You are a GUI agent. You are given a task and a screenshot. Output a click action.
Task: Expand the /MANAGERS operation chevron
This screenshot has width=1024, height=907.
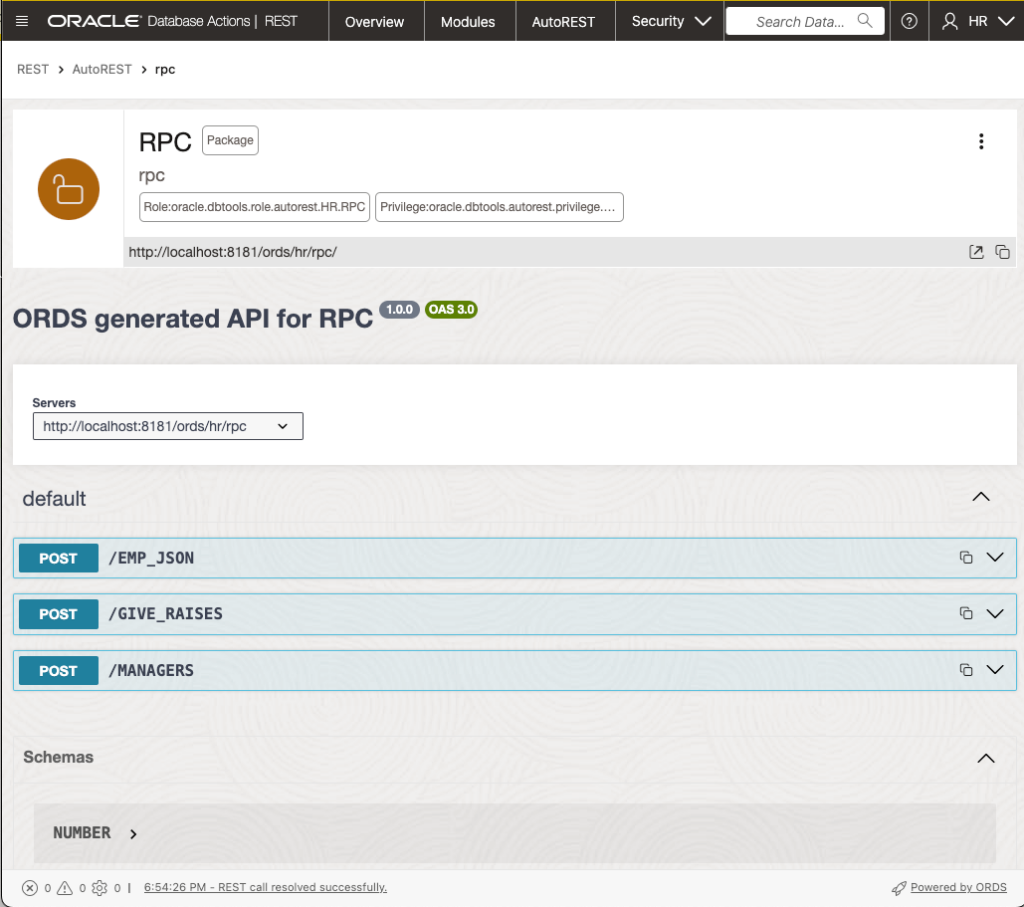point(995,670)
